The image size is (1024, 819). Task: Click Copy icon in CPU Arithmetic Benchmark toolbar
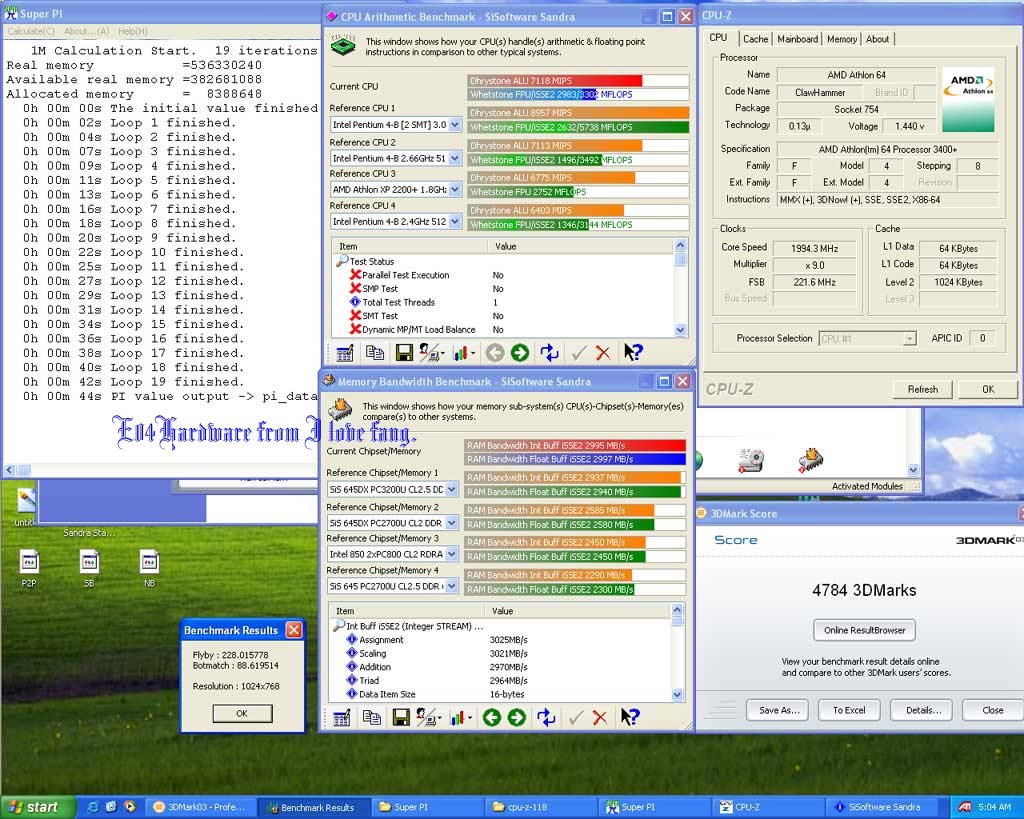pyautogui.click(x=374, y=353)
